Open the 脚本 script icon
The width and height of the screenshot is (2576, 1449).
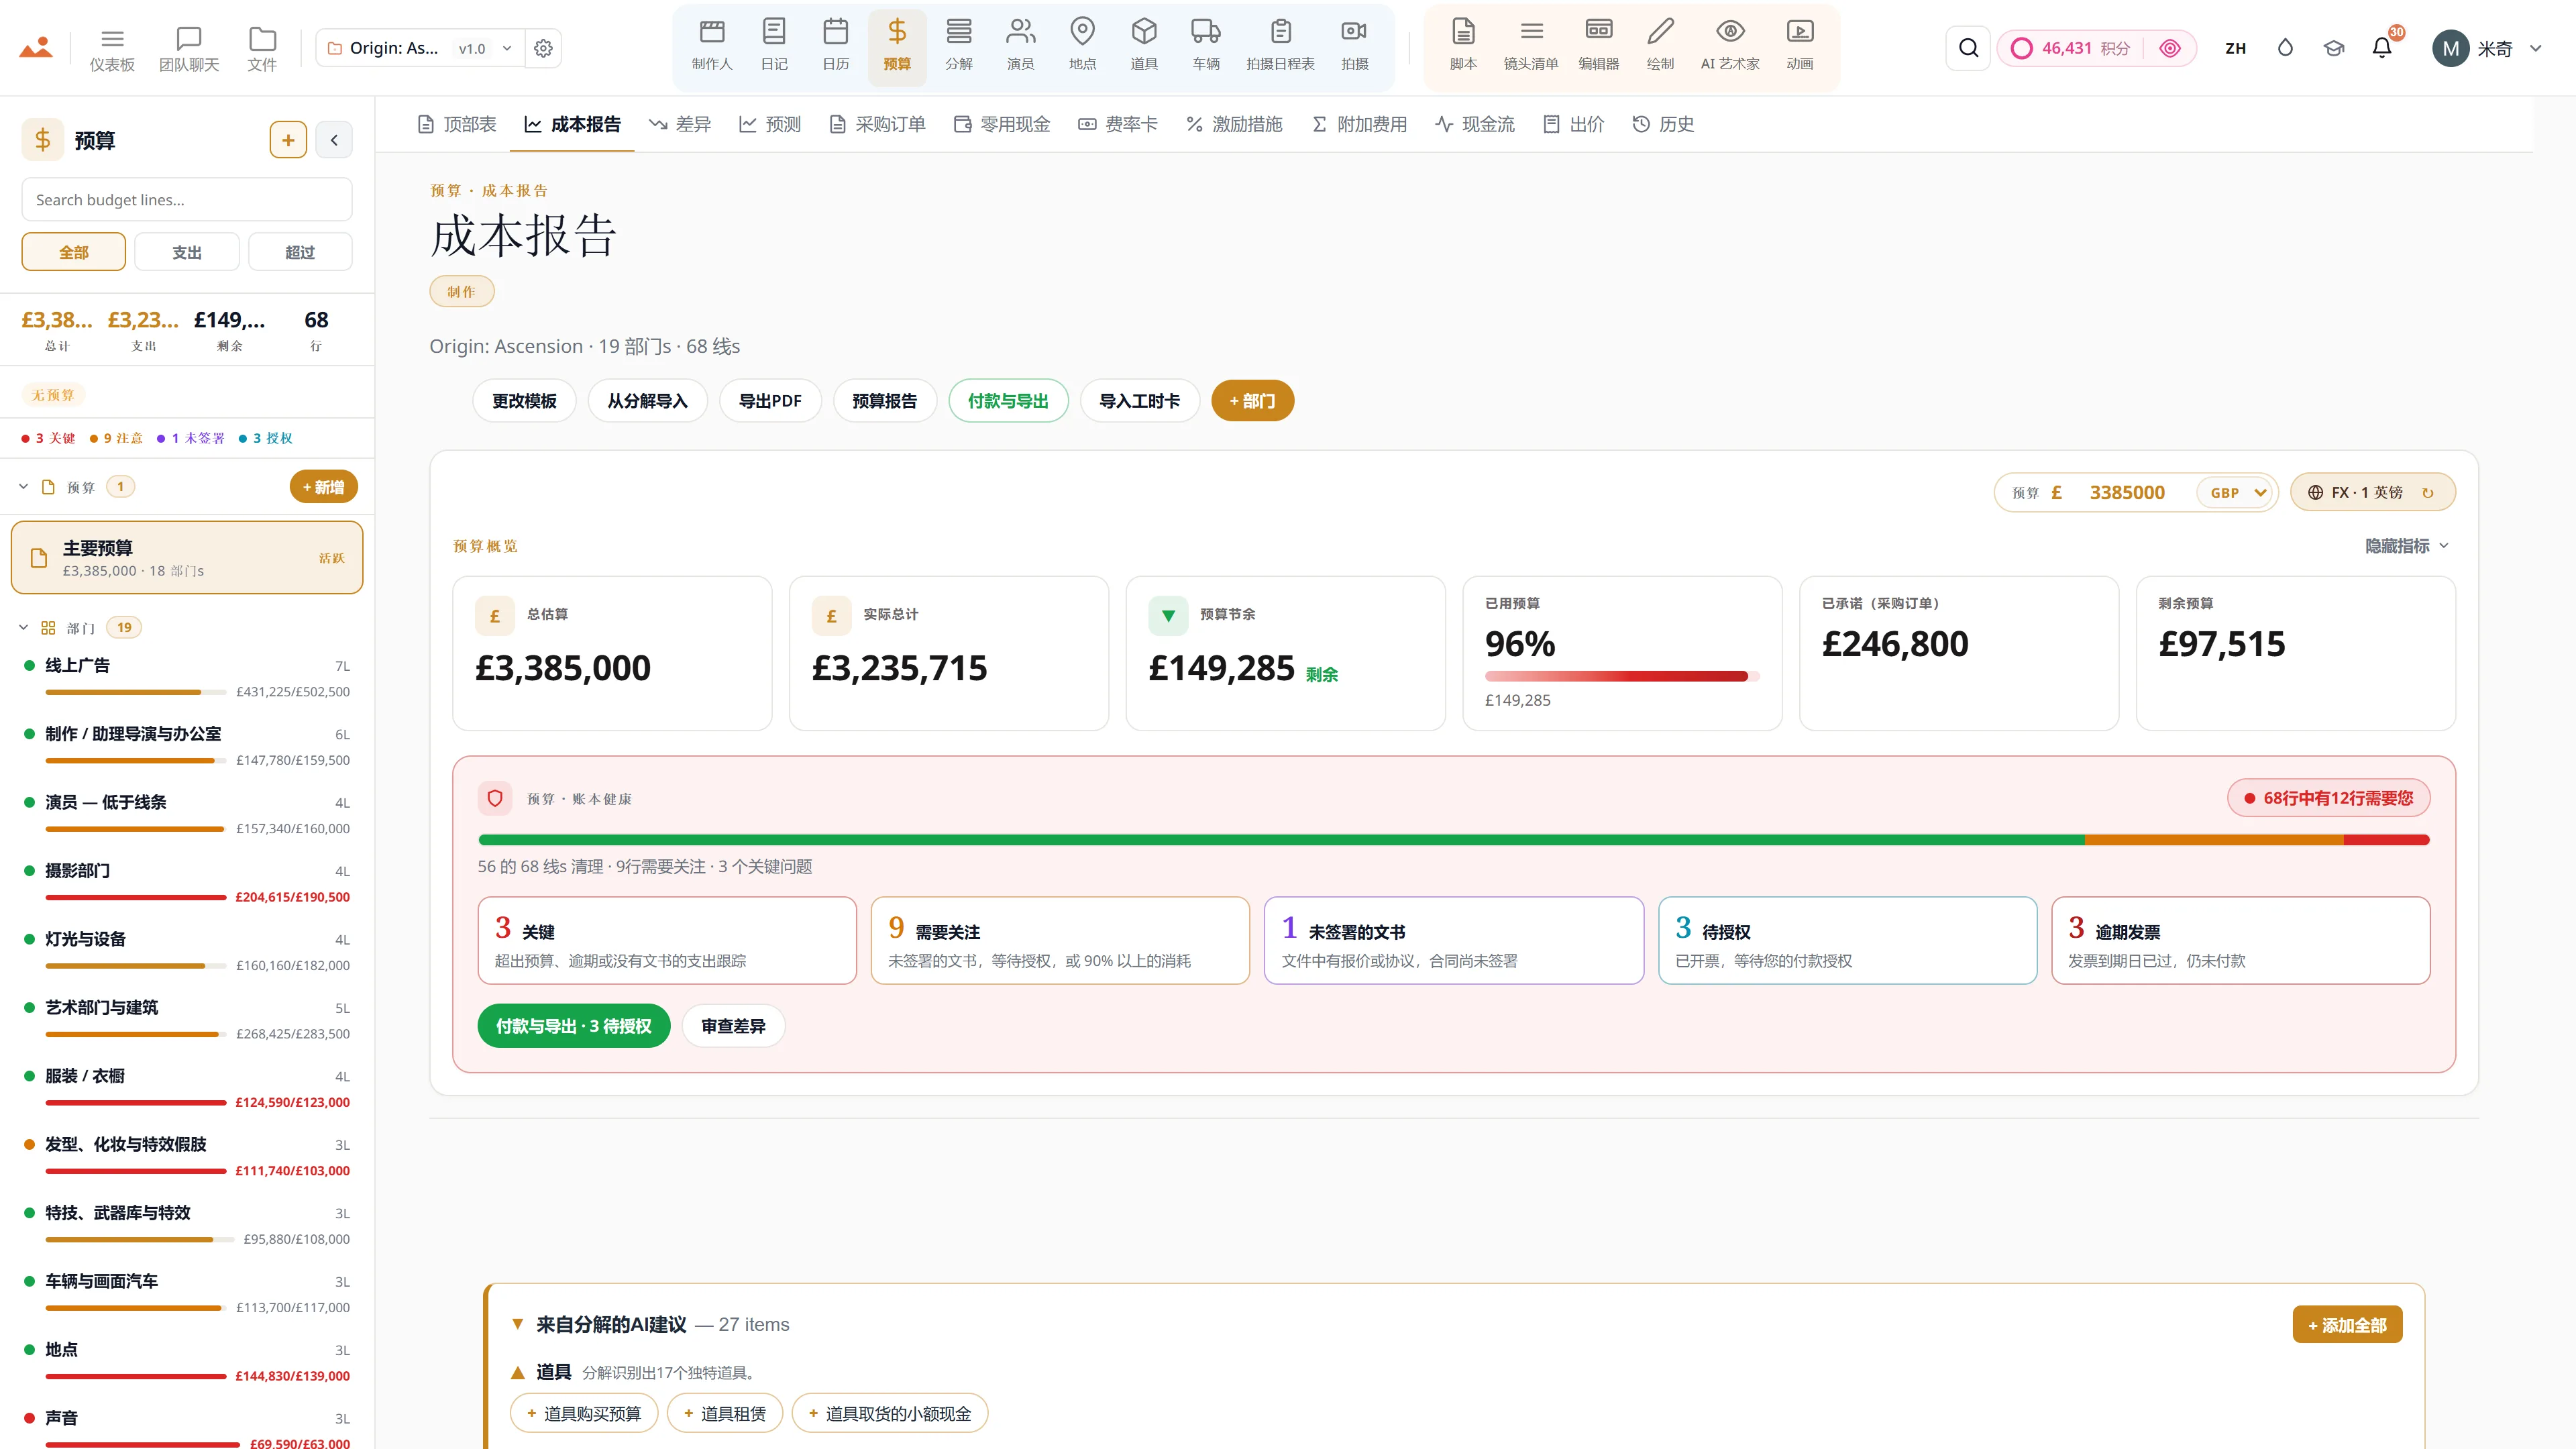click(x=1463, y=46)
